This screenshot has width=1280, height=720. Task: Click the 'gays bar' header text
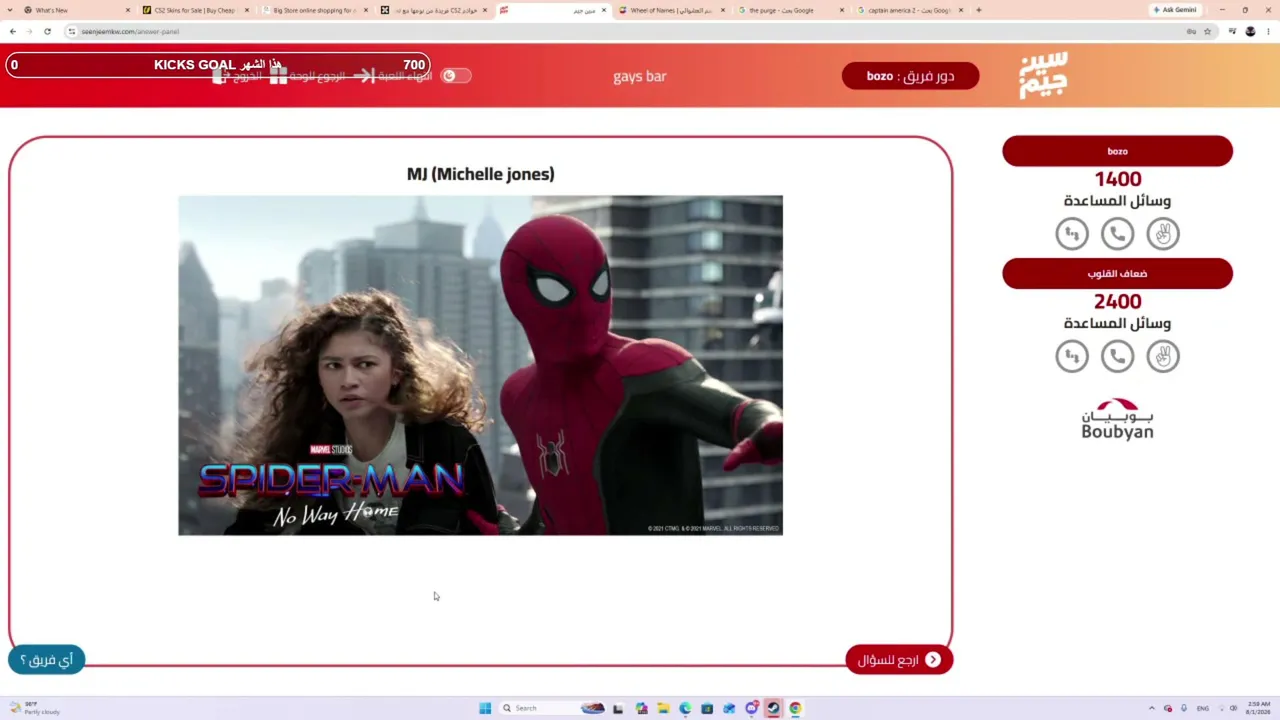point(639,77)
